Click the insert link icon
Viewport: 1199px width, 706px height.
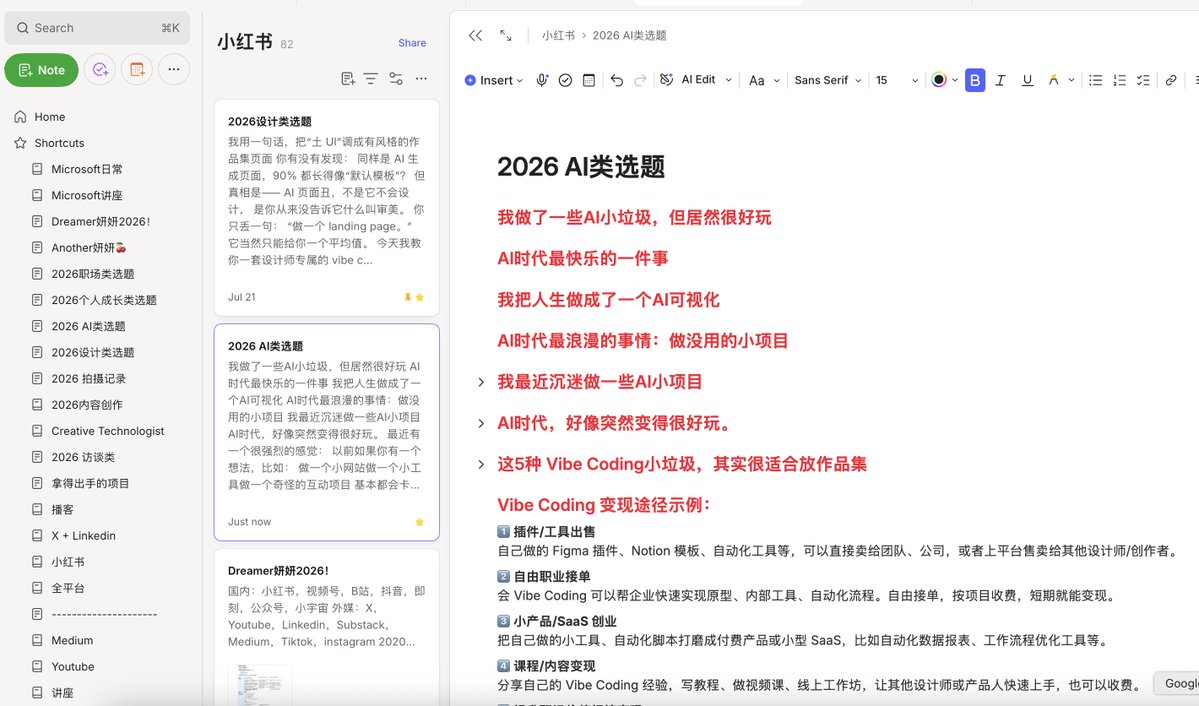click(1171, 80)
